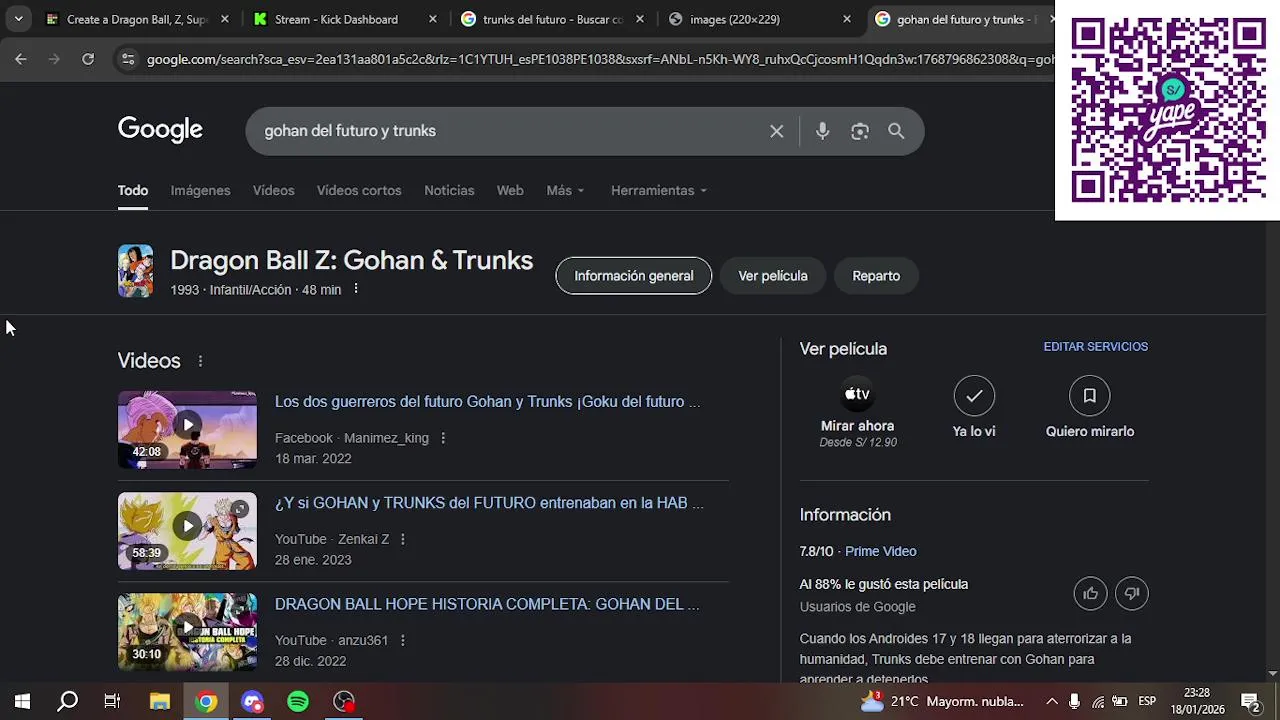Click the taskbar microphone tray icon
The height and width of the screenshot is (720, 1280).
(1074, 701)
